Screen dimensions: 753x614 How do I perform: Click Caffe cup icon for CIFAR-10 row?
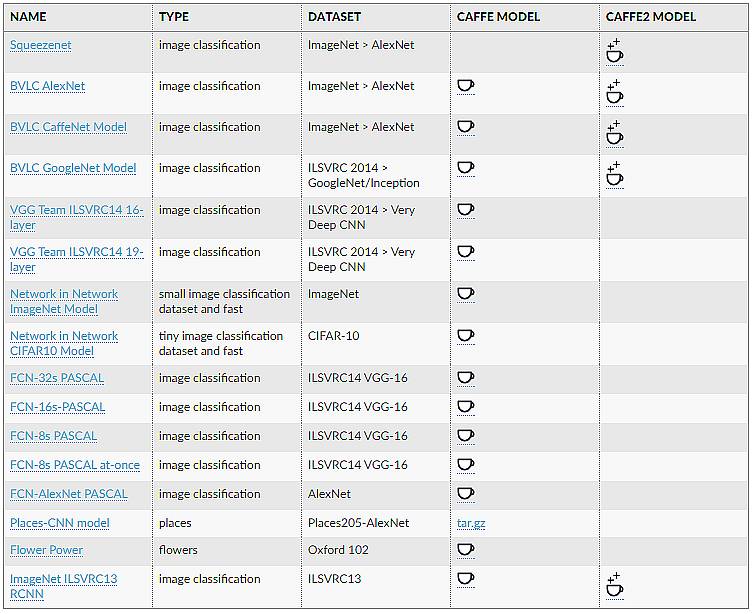point(466,336)
